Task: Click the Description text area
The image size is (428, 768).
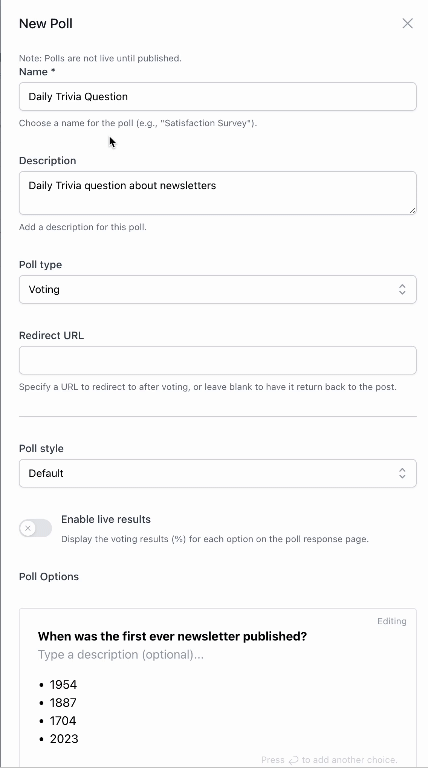Action: click(x=218, y=193)
